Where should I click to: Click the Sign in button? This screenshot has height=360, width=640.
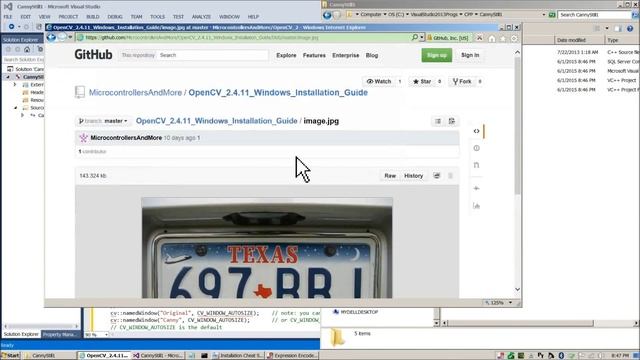(470, 55)
